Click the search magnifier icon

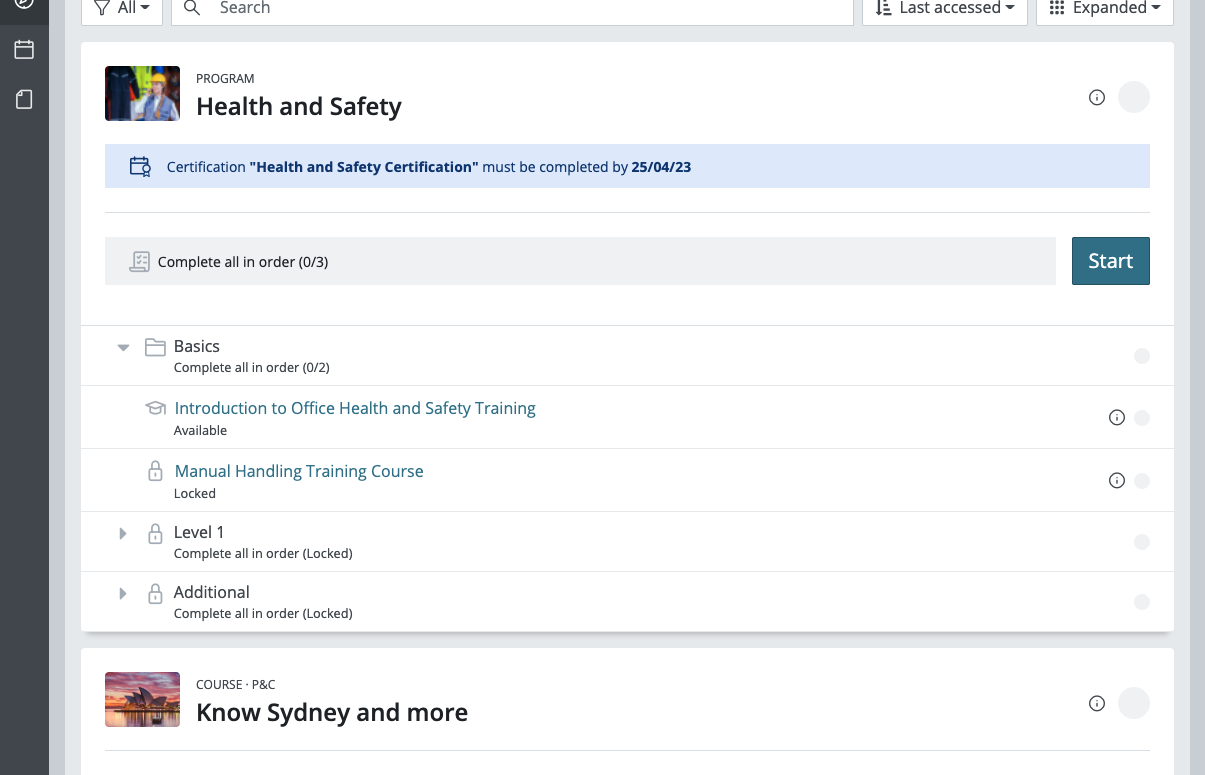pos(191,8)
